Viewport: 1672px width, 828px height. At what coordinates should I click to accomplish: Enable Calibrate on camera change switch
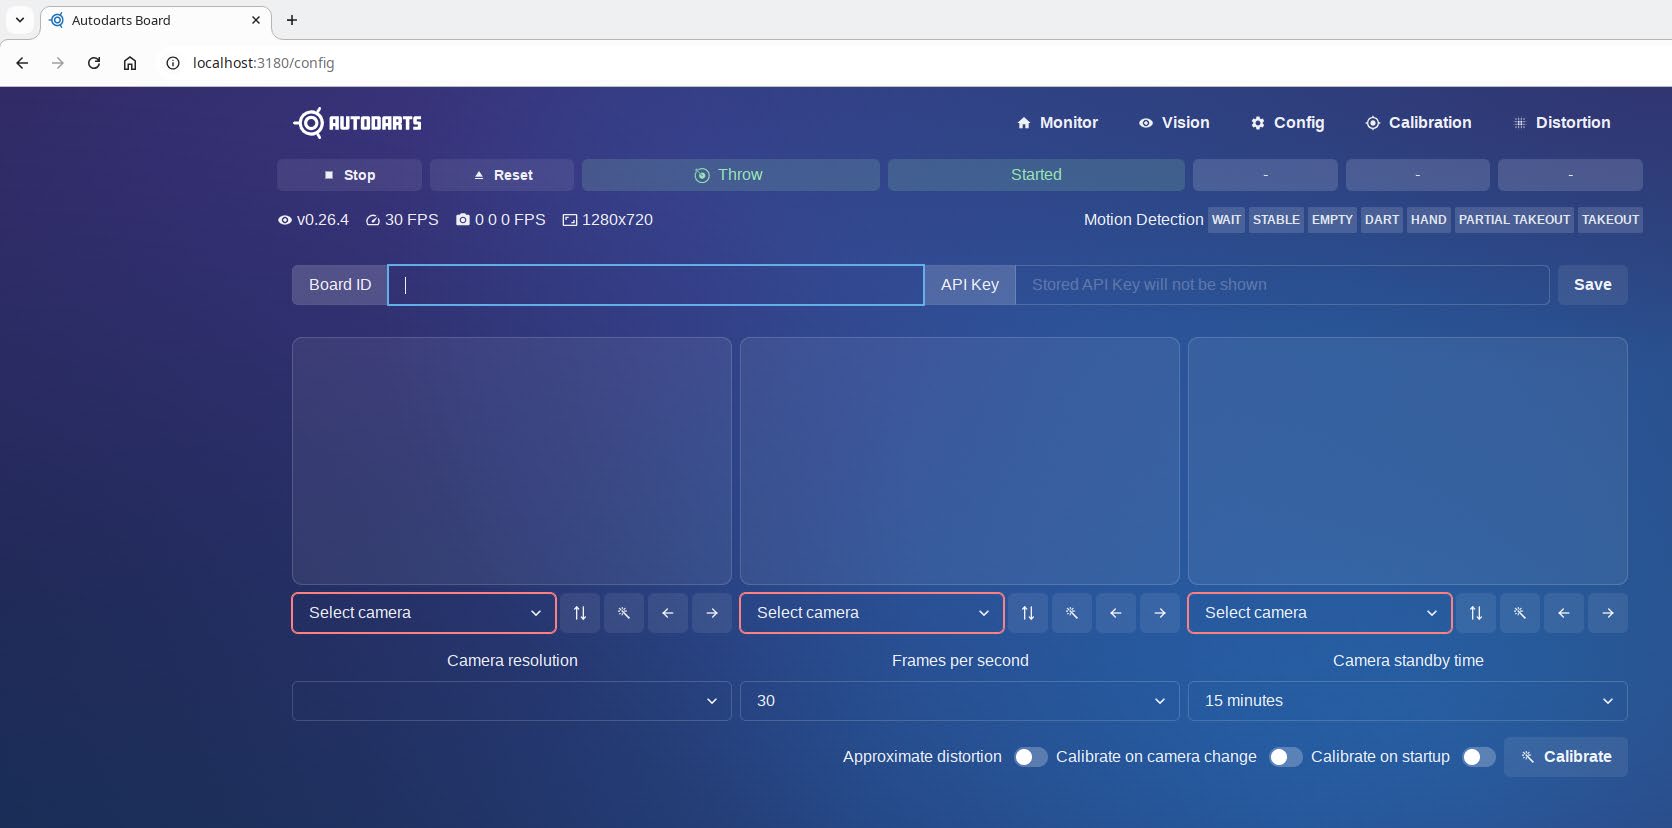[1285, 757]
